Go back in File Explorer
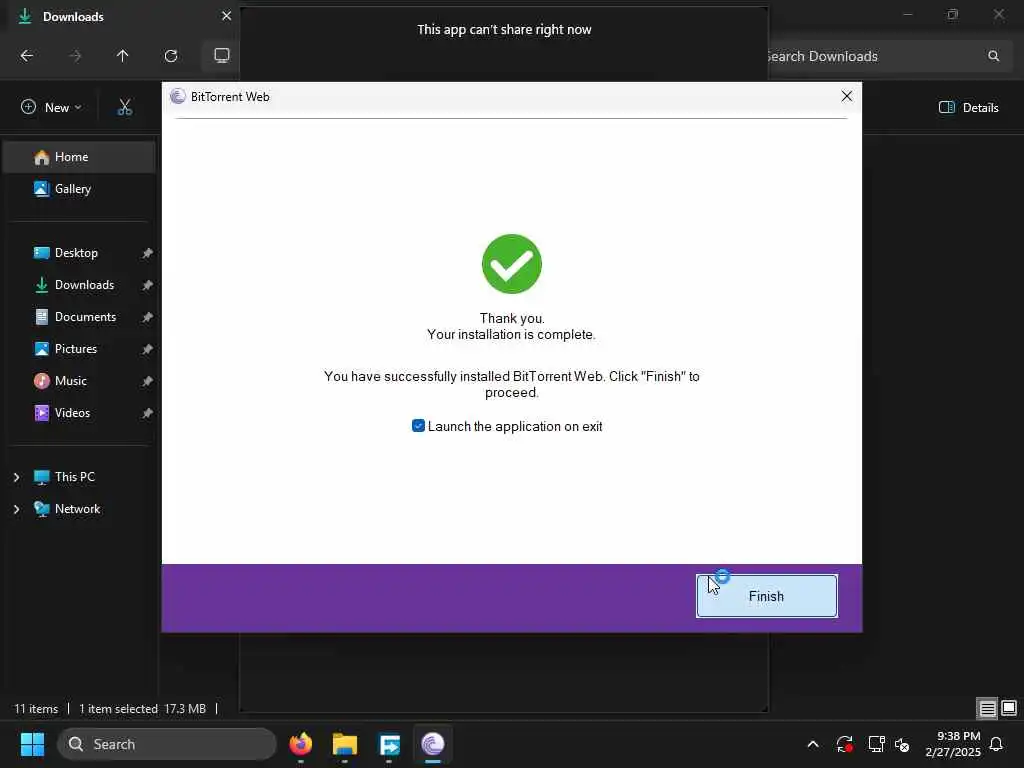Screen dimensions: 1024x768 coord(27,56)
